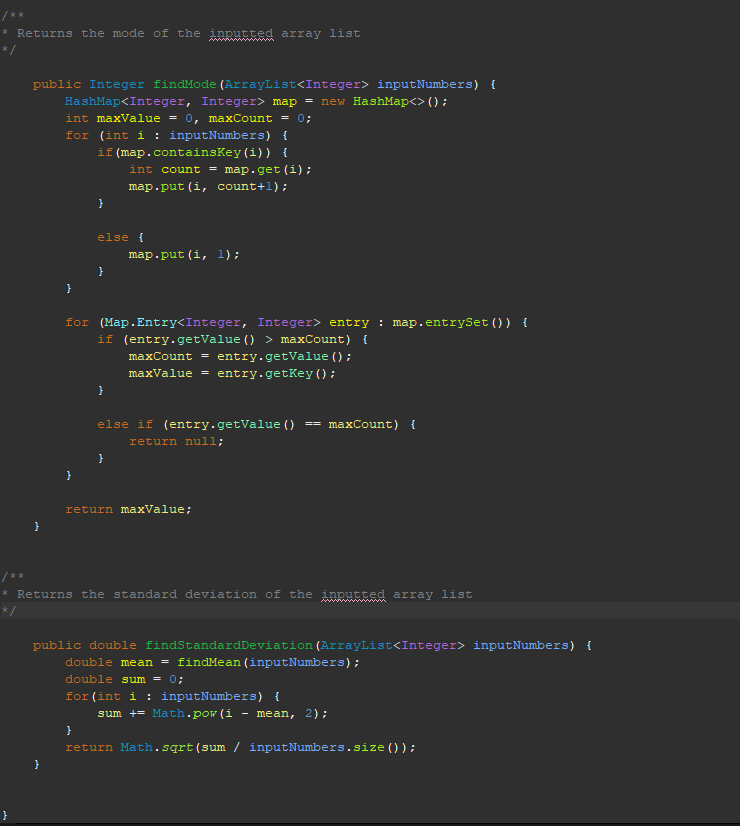Click the underlined 'inputted' in the mode comment

[x=241, y=33]
